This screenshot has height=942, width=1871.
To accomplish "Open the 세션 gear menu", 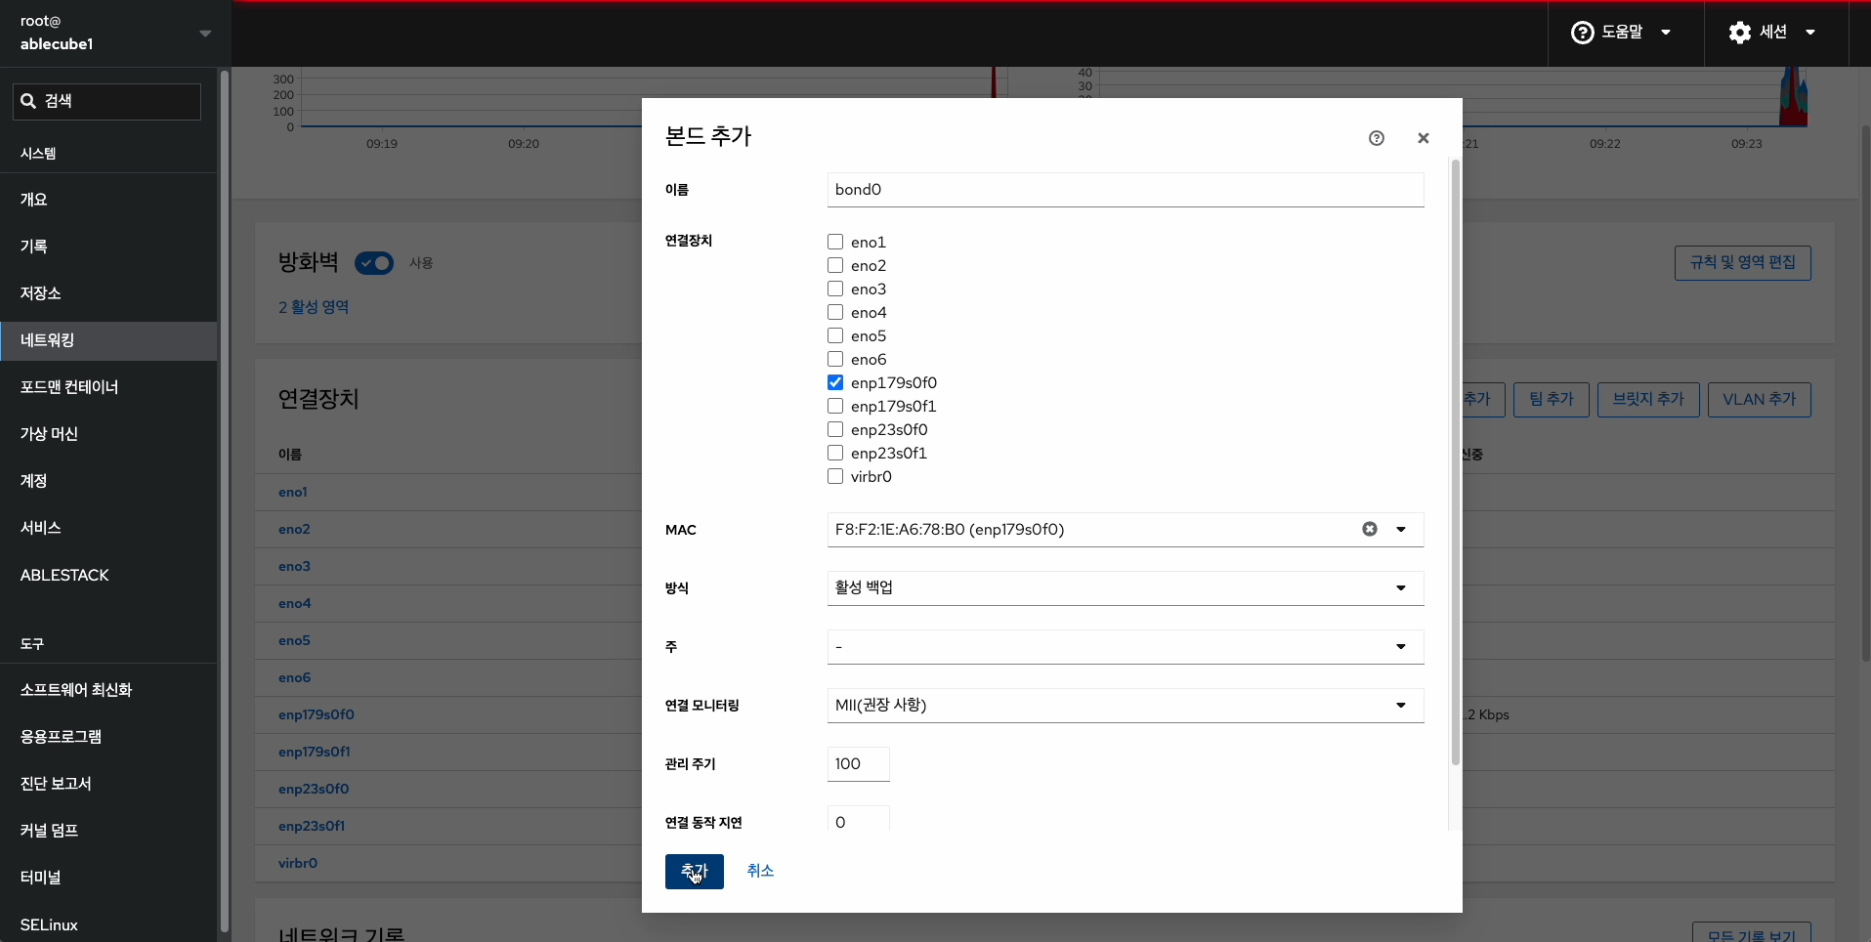I will (1771, 32).
